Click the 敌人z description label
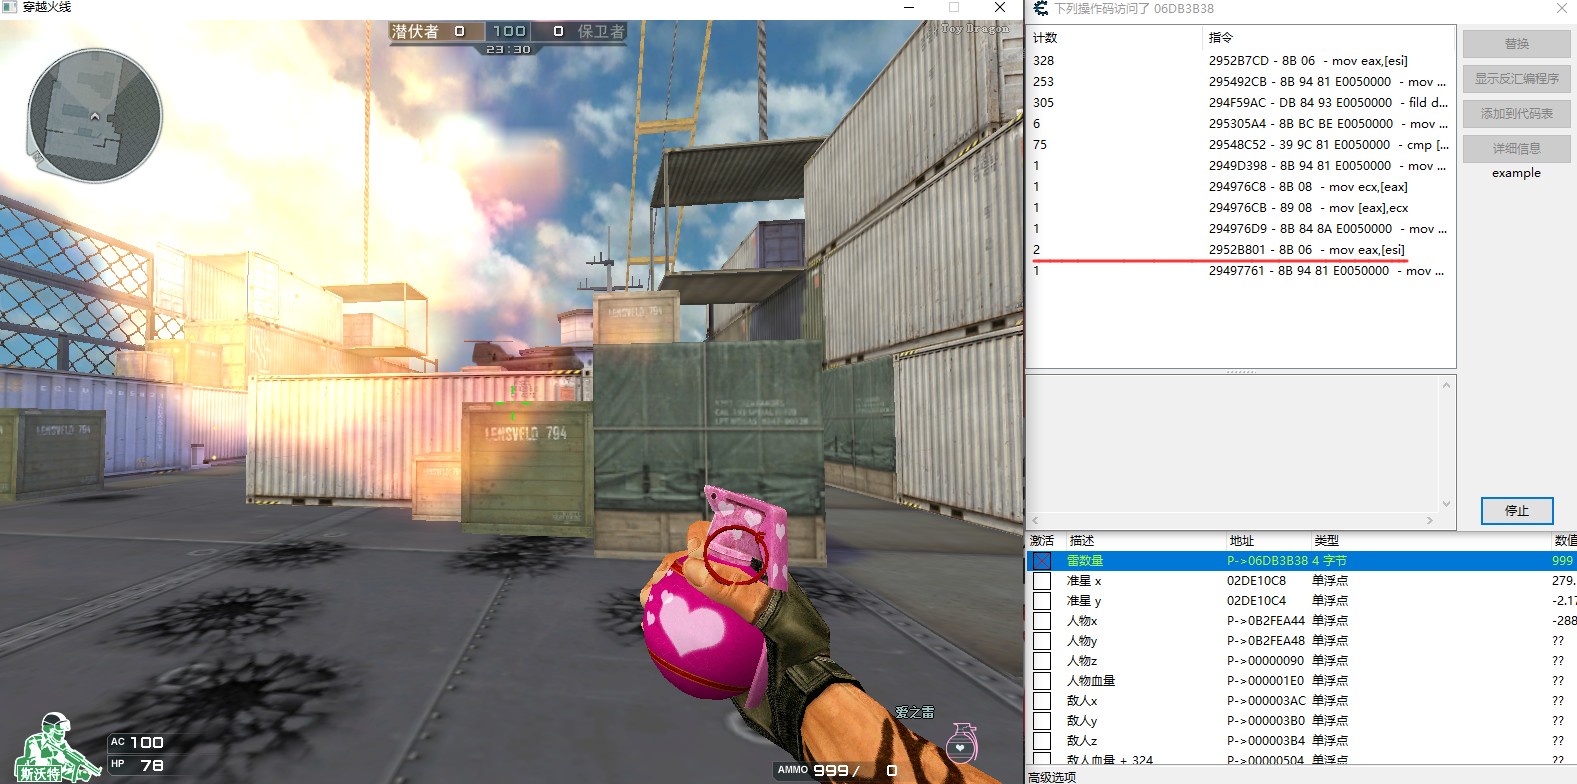 click(x=1082, y=741)
